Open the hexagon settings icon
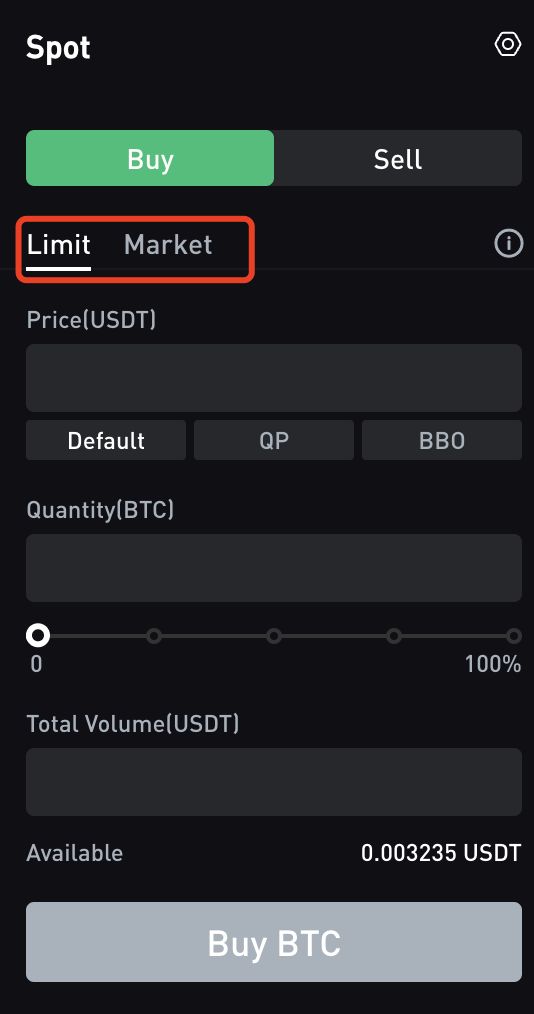The width and height of the screenshot is (534, 1014). pyautogui.click(x=507, y=44)
